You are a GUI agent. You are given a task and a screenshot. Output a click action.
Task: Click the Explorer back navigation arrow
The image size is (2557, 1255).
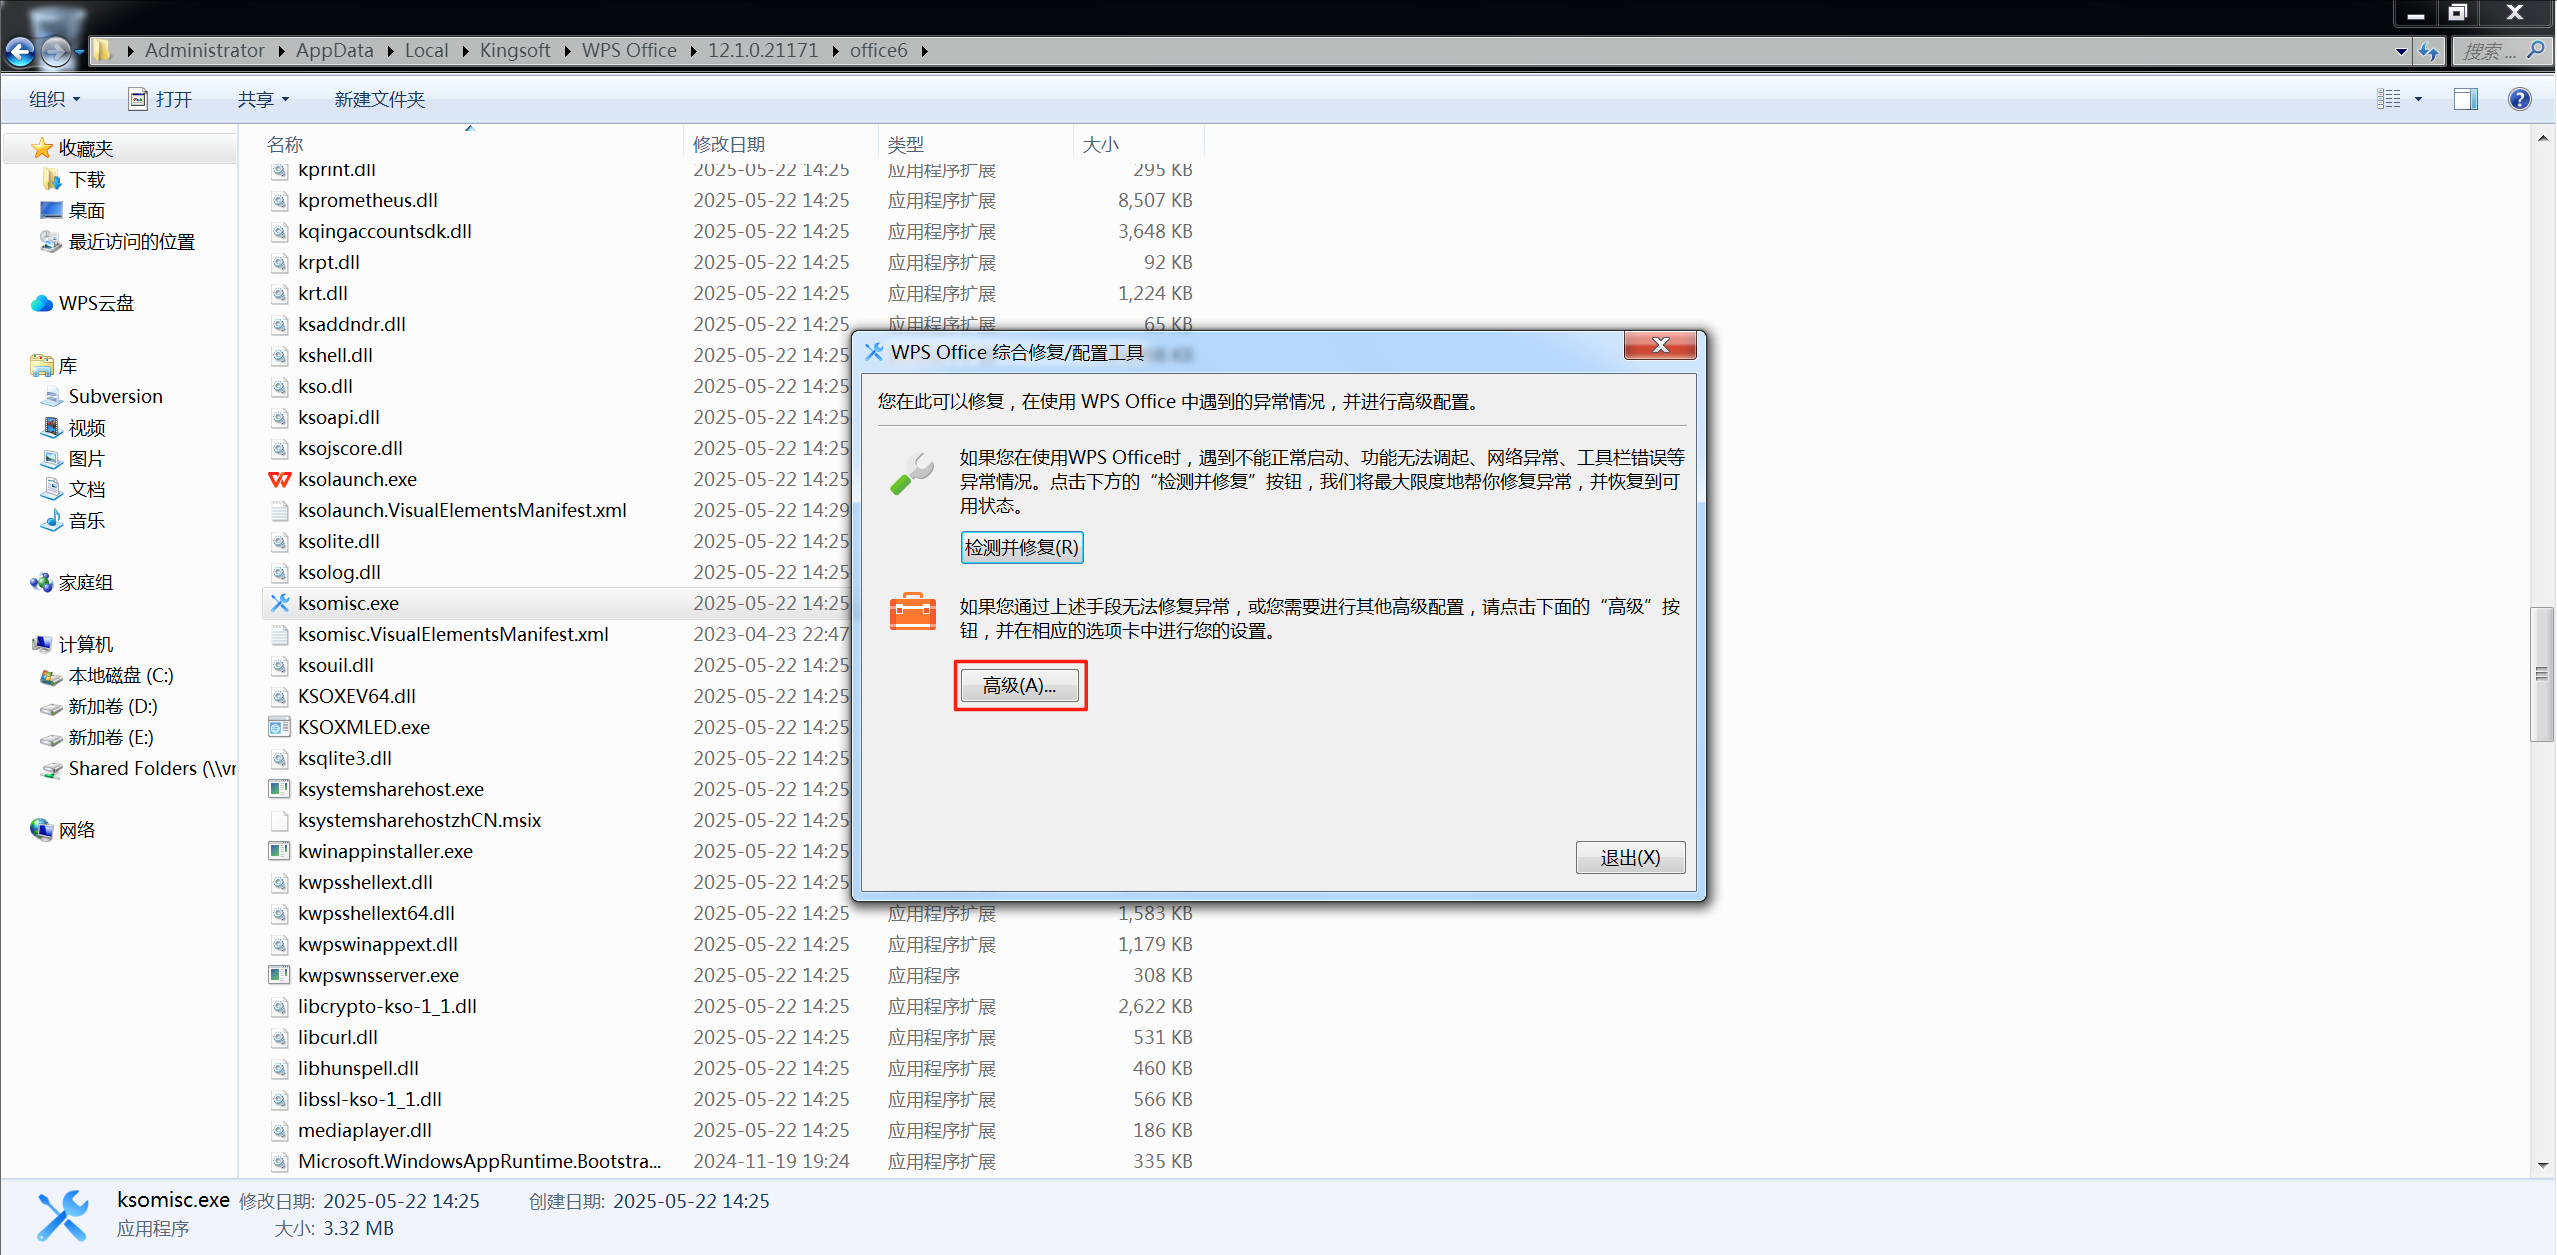click(x=20, y=51)
